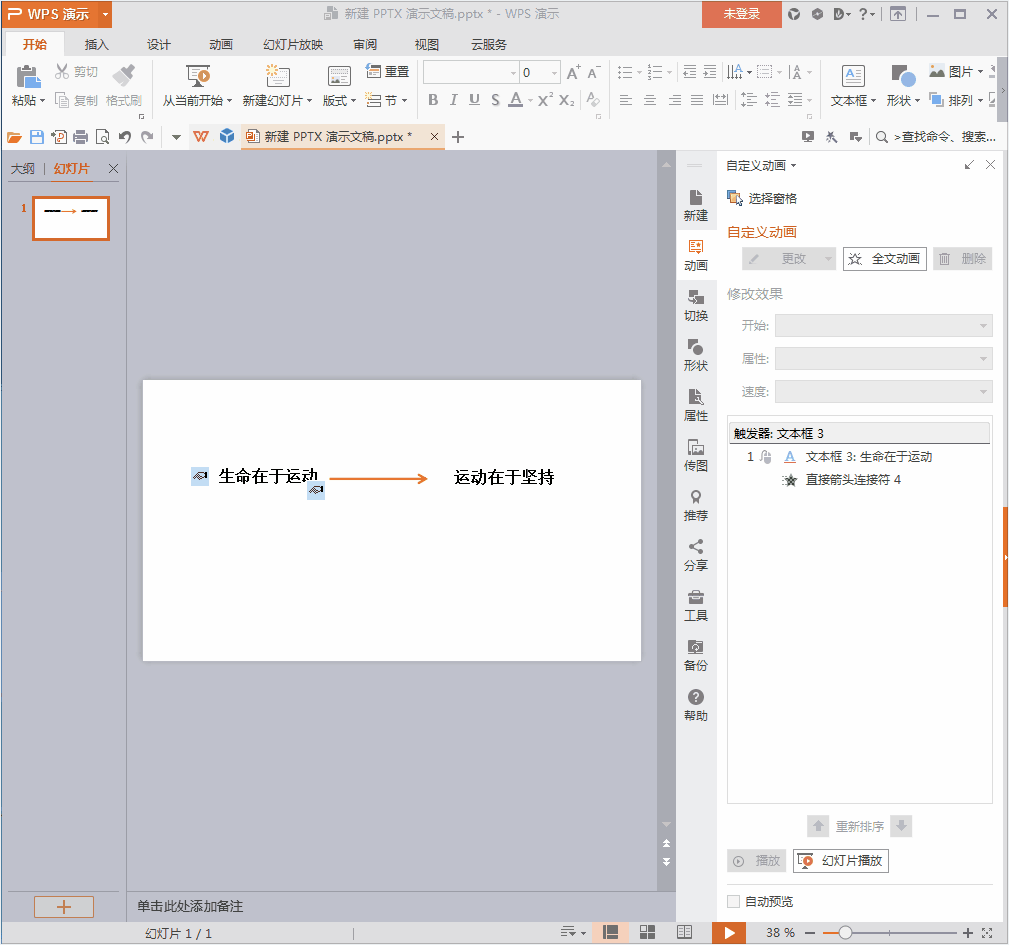This screenshot has width=1009, height=945.
Task: Click the 幻灯片播放 slideshow button
Action: point(841,861)
